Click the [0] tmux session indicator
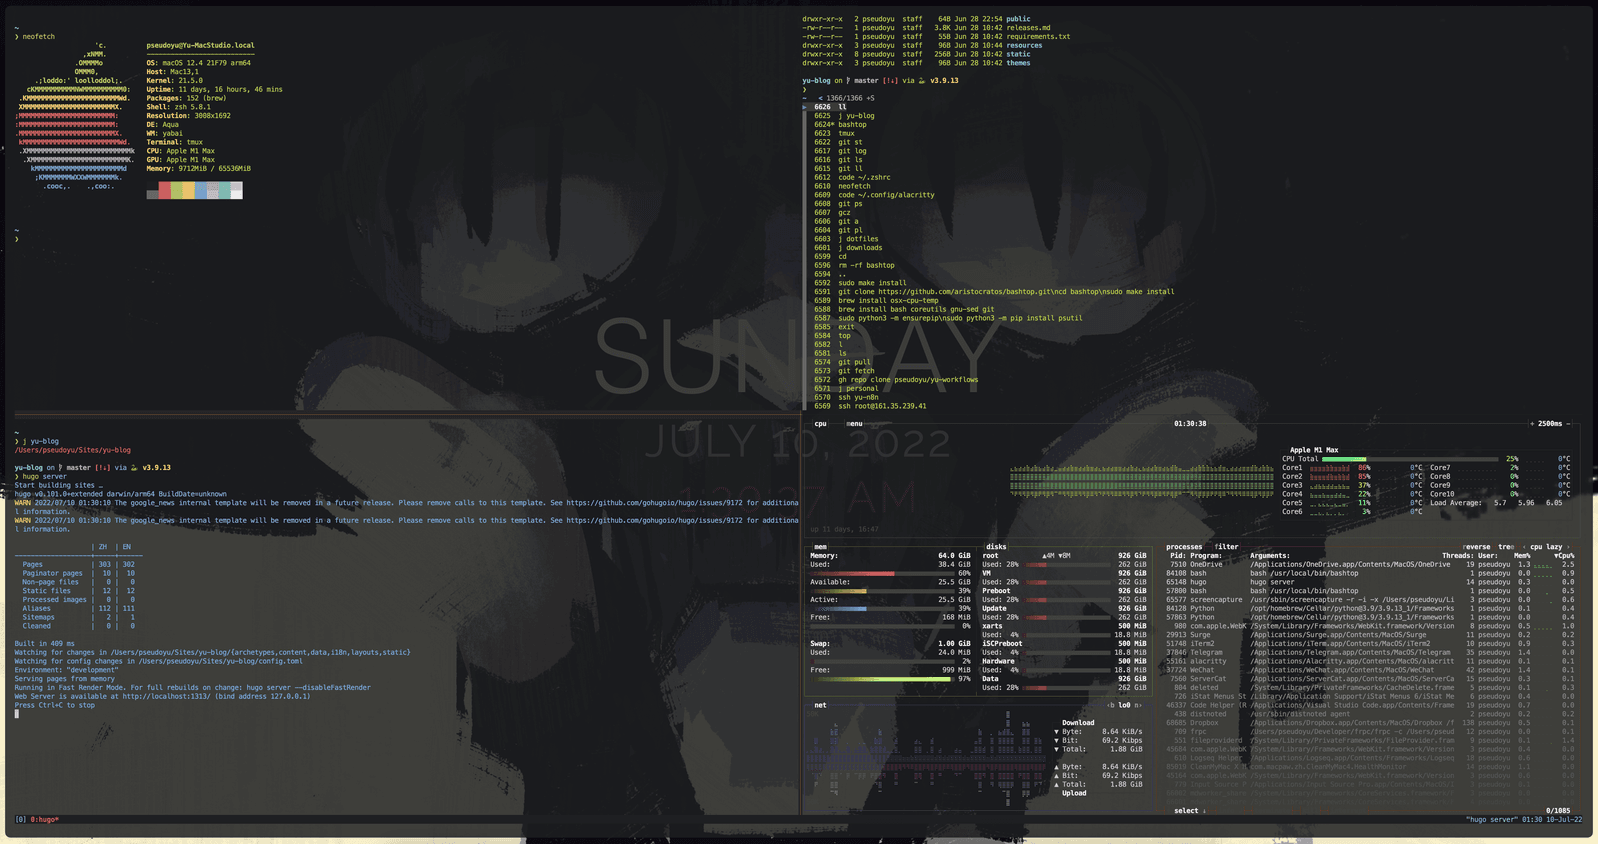 click(x=21, y=820)
